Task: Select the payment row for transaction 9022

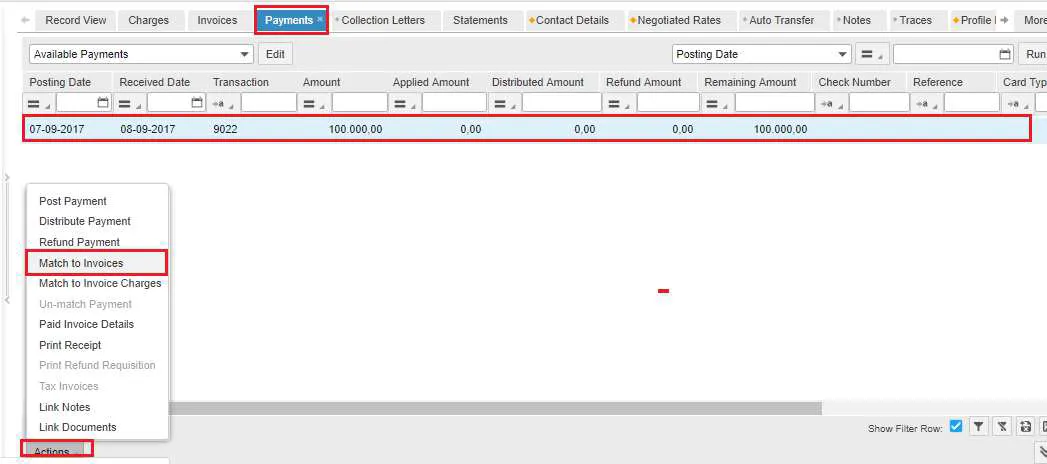Action: [x=526, y=129]
